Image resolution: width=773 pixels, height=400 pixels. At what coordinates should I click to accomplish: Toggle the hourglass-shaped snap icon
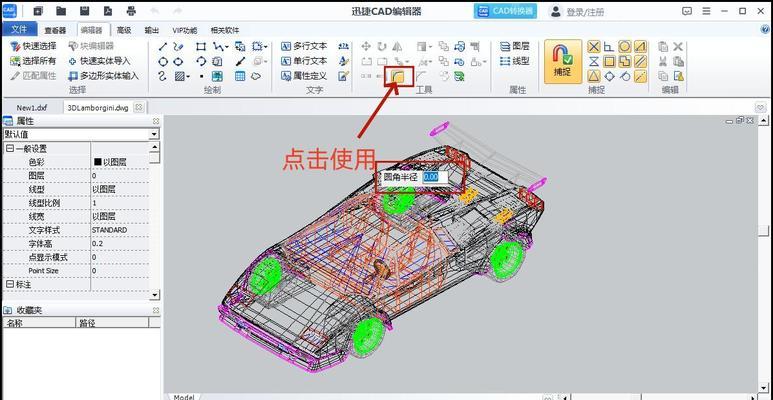(x=594, y=62)
